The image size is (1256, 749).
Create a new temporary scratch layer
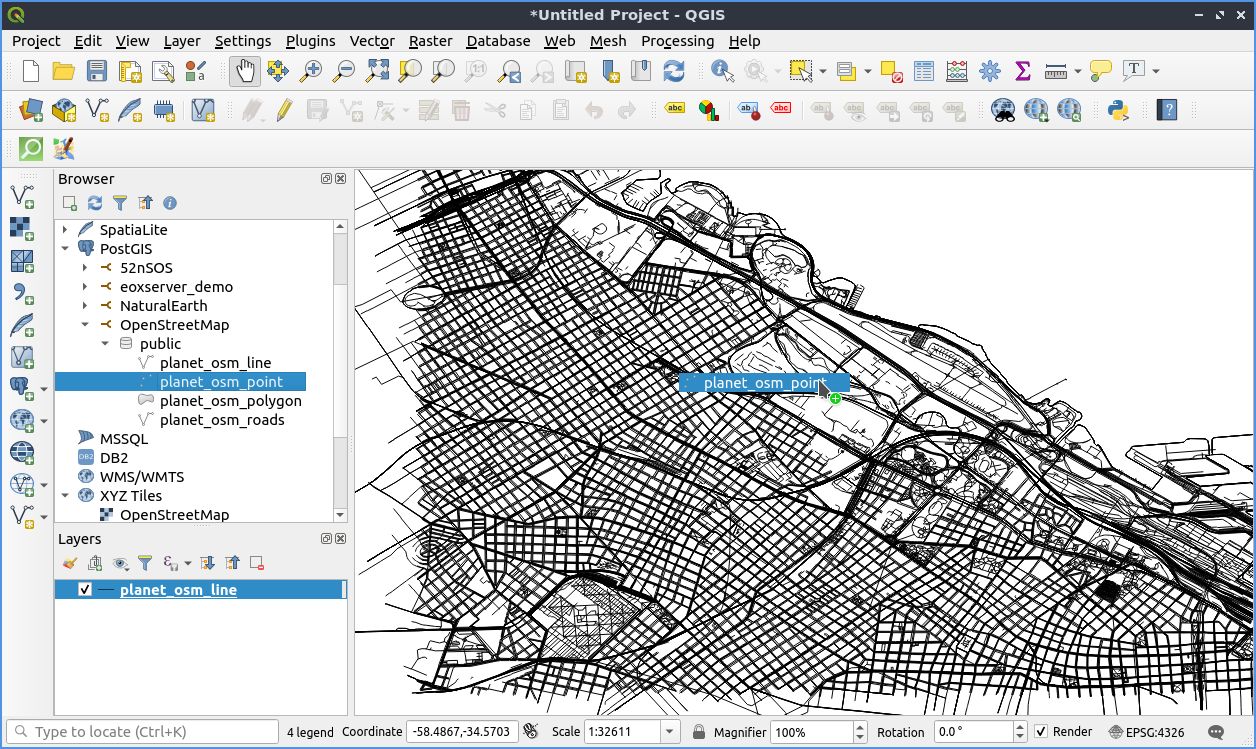(163, 109)
